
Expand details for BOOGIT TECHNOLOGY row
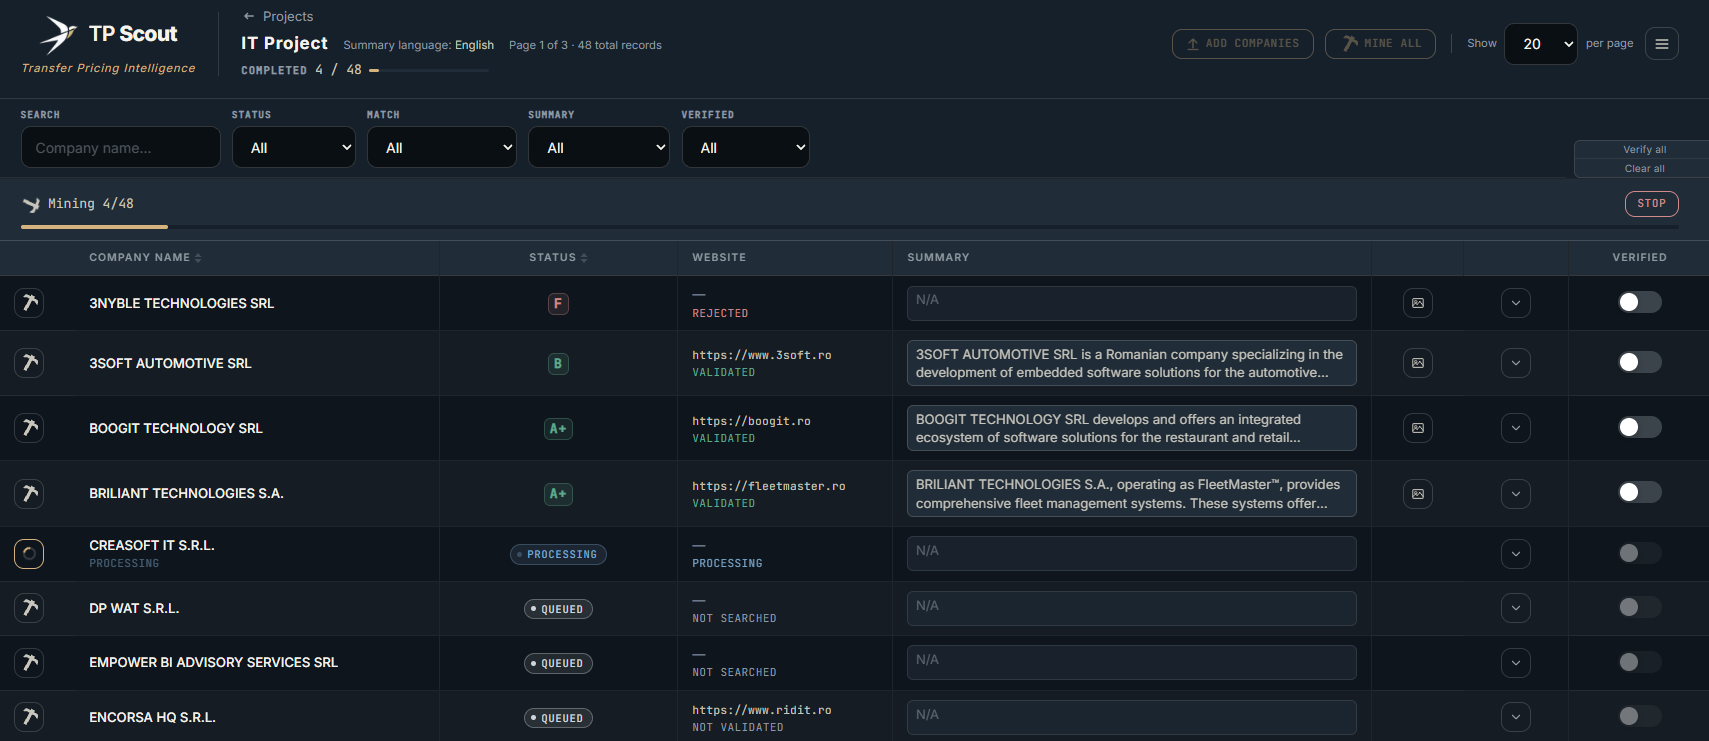point(1516,428)
